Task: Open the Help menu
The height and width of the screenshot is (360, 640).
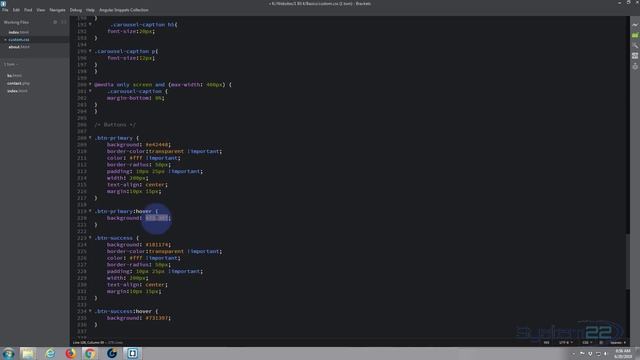Action: click(90, 10)
